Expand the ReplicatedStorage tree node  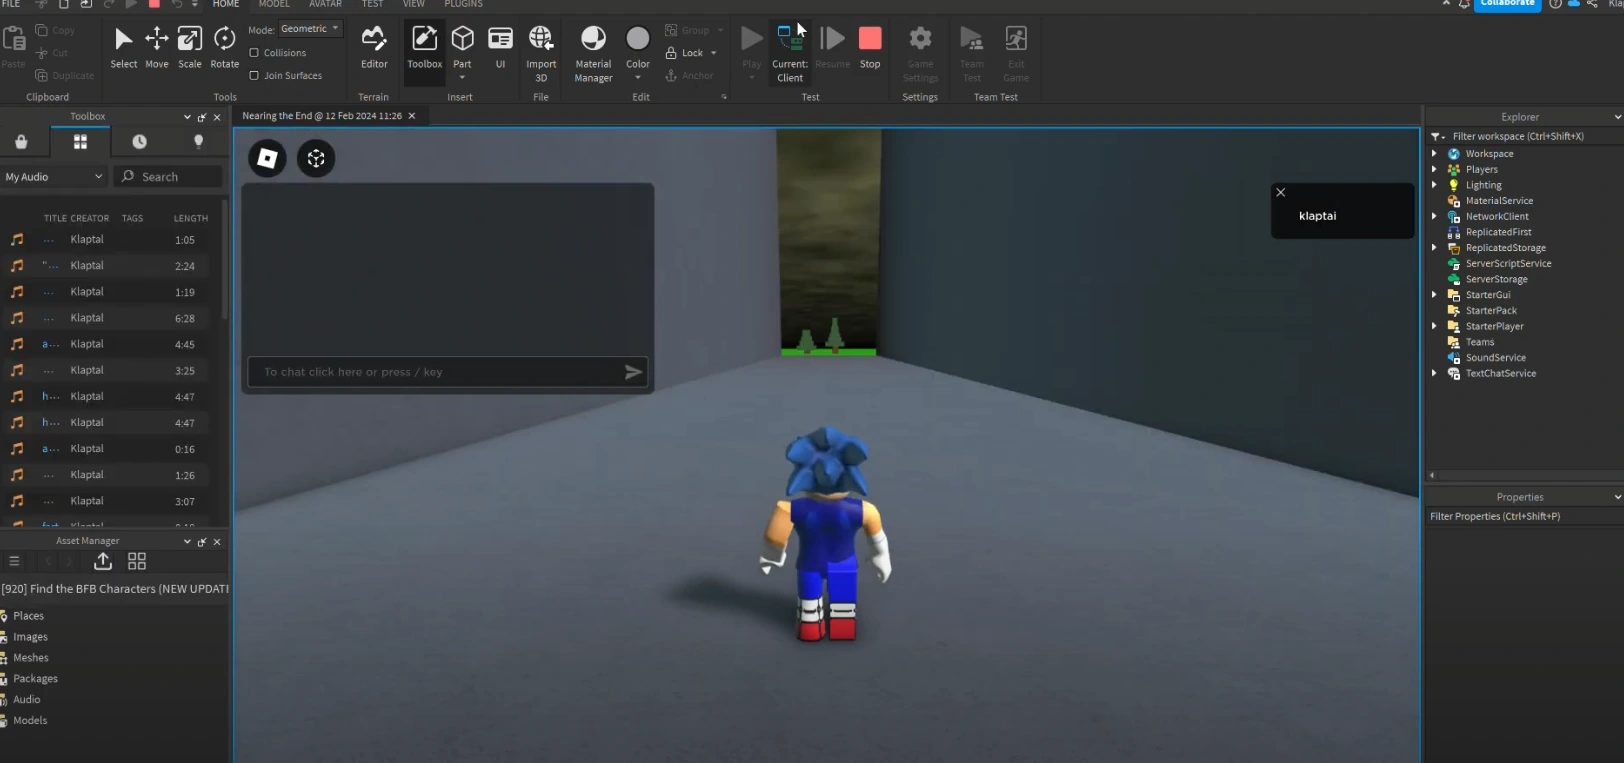pyautogui.click(x=1434, y=248)
